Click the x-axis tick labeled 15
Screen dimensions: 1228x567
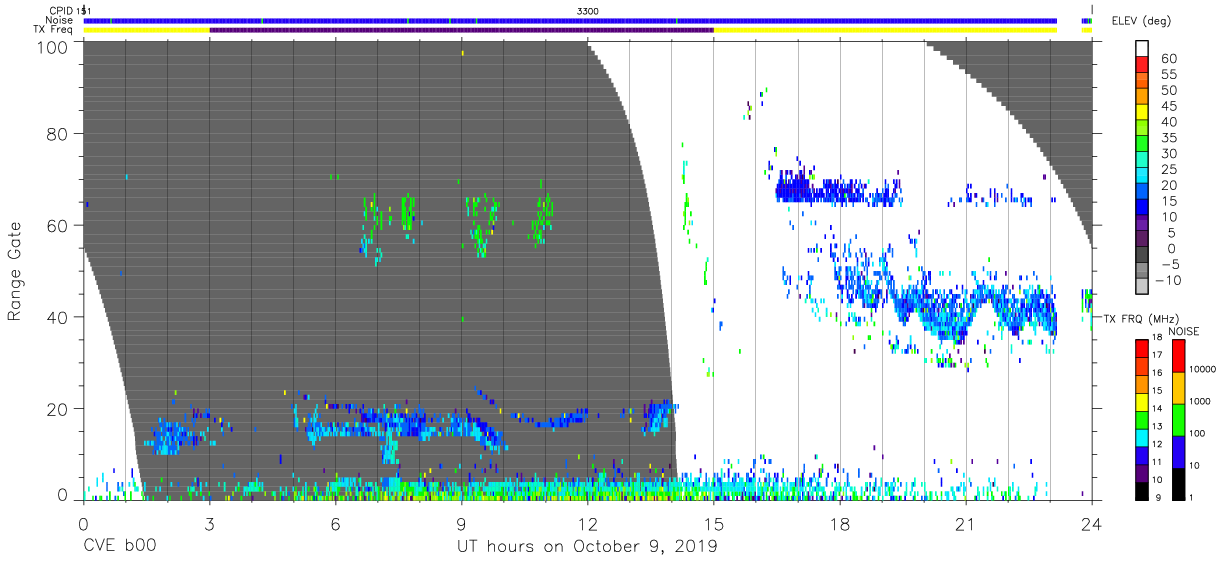click(713, 524)
